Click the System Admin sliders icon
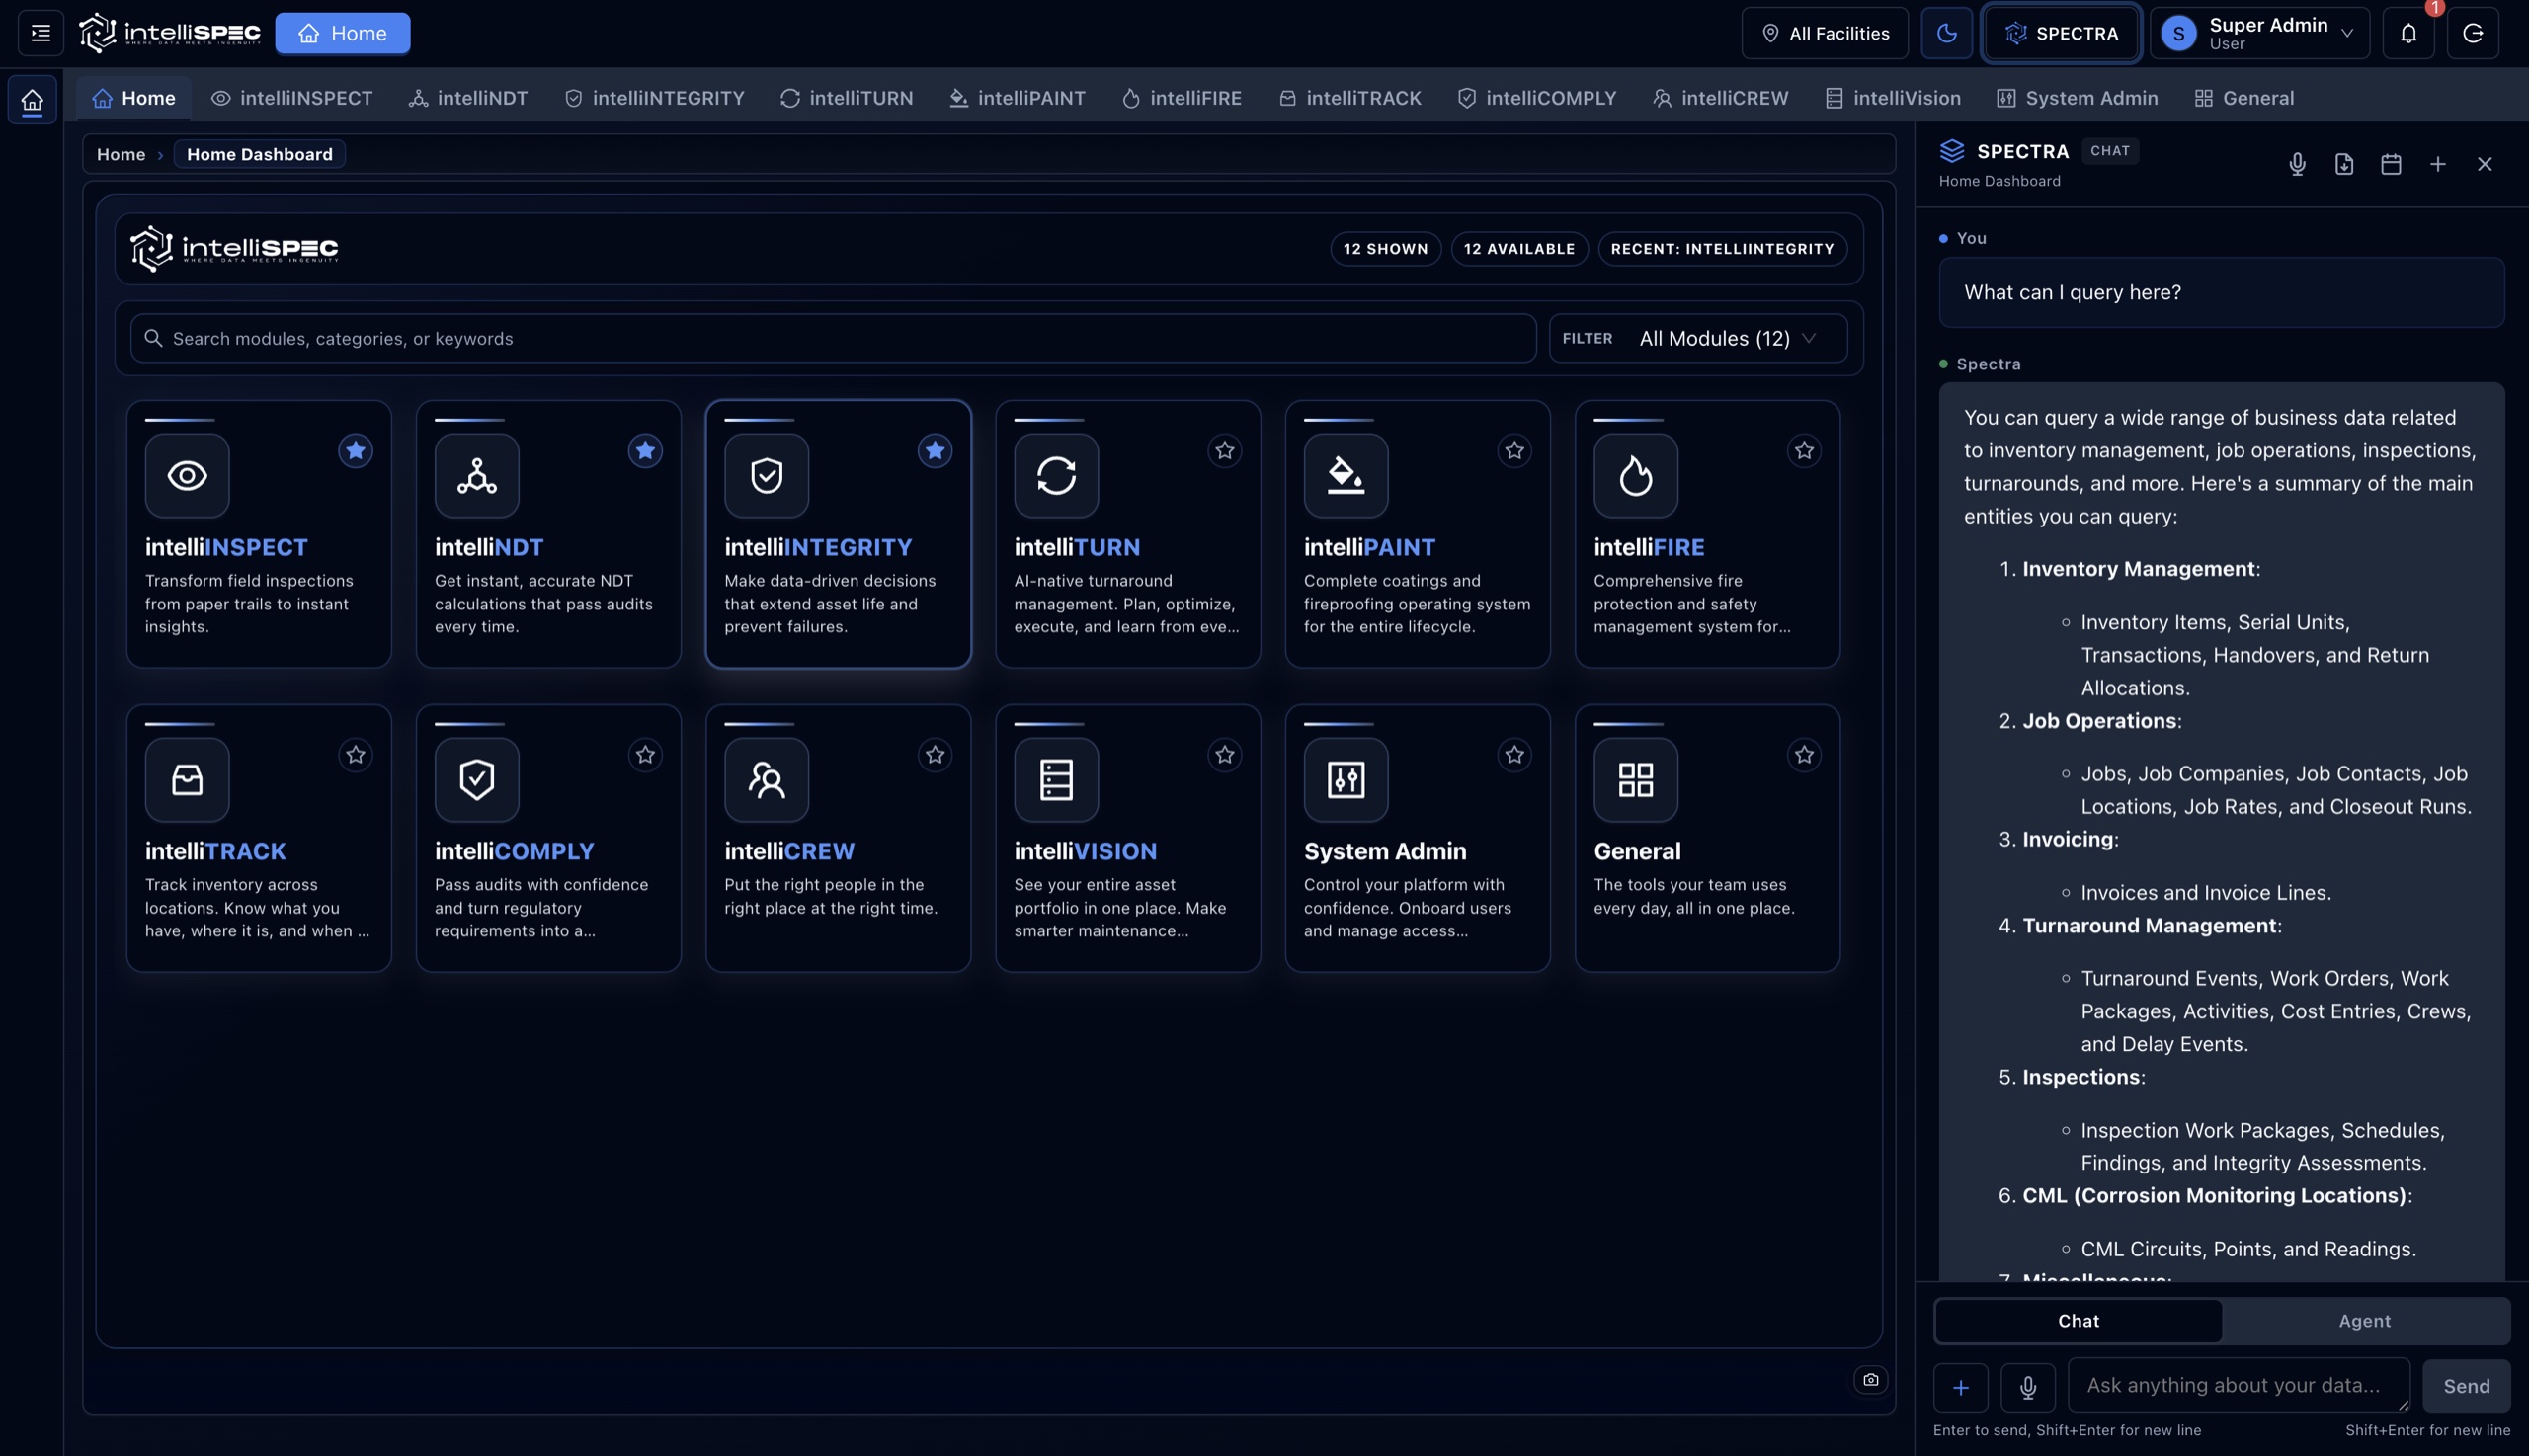Screen dimensions: 2529x1456 [1346, 780]
